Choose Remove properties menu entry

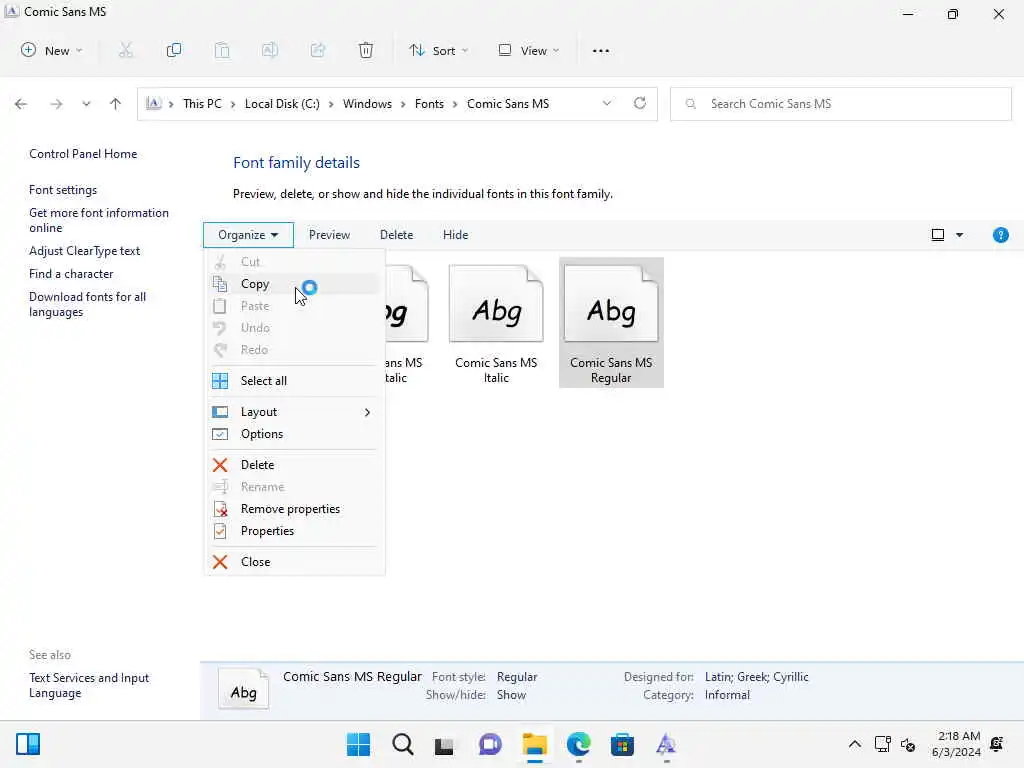294,509
